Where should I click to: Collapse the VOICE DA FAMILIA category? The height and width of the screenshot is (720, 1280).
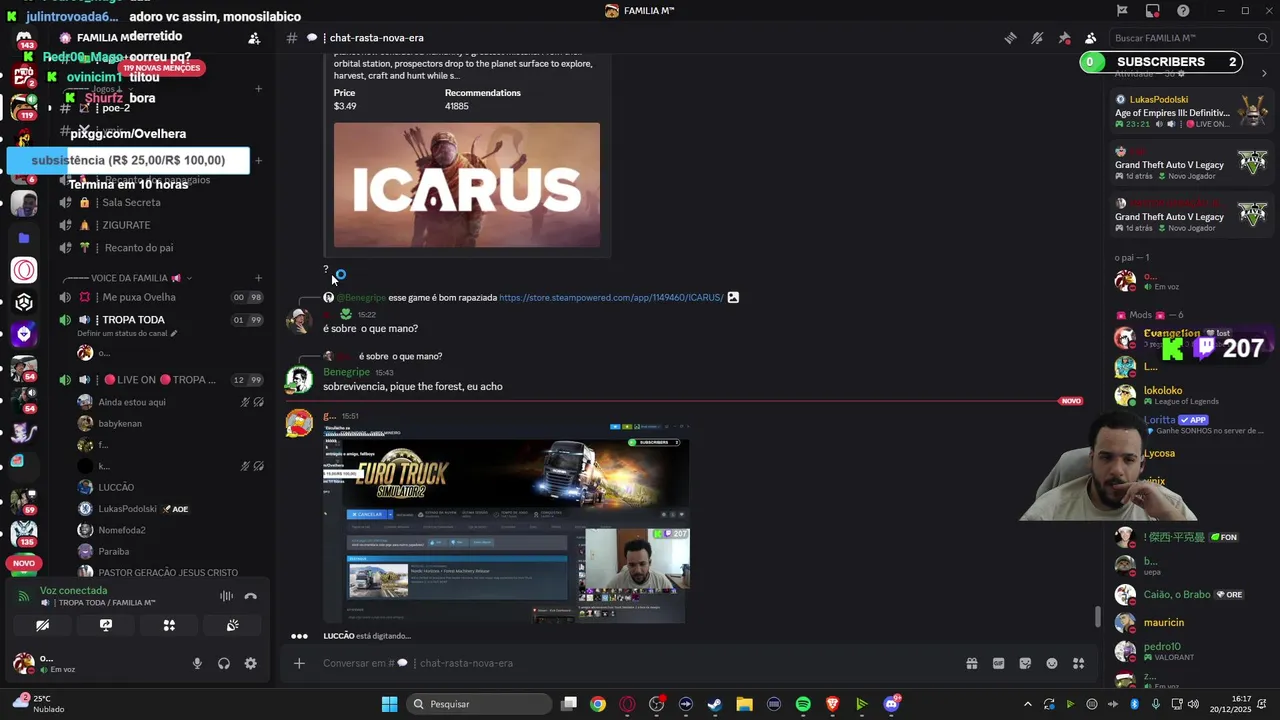pos(129,278)
